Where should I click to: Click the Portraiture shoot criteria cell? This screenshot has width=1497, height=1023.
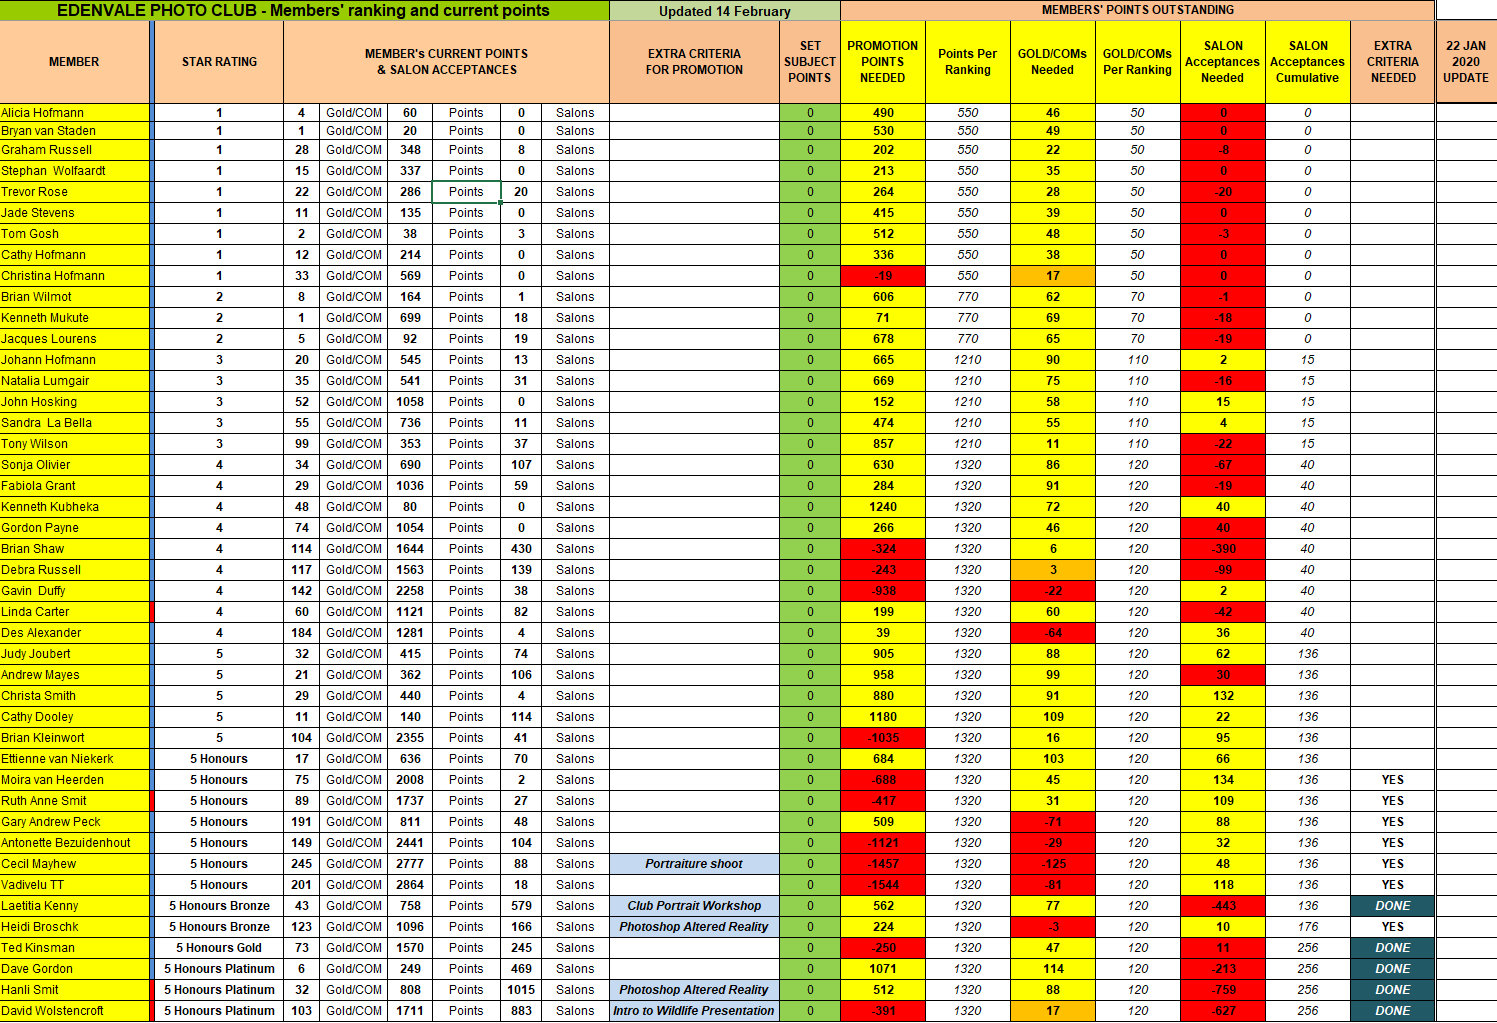[694, 864]
